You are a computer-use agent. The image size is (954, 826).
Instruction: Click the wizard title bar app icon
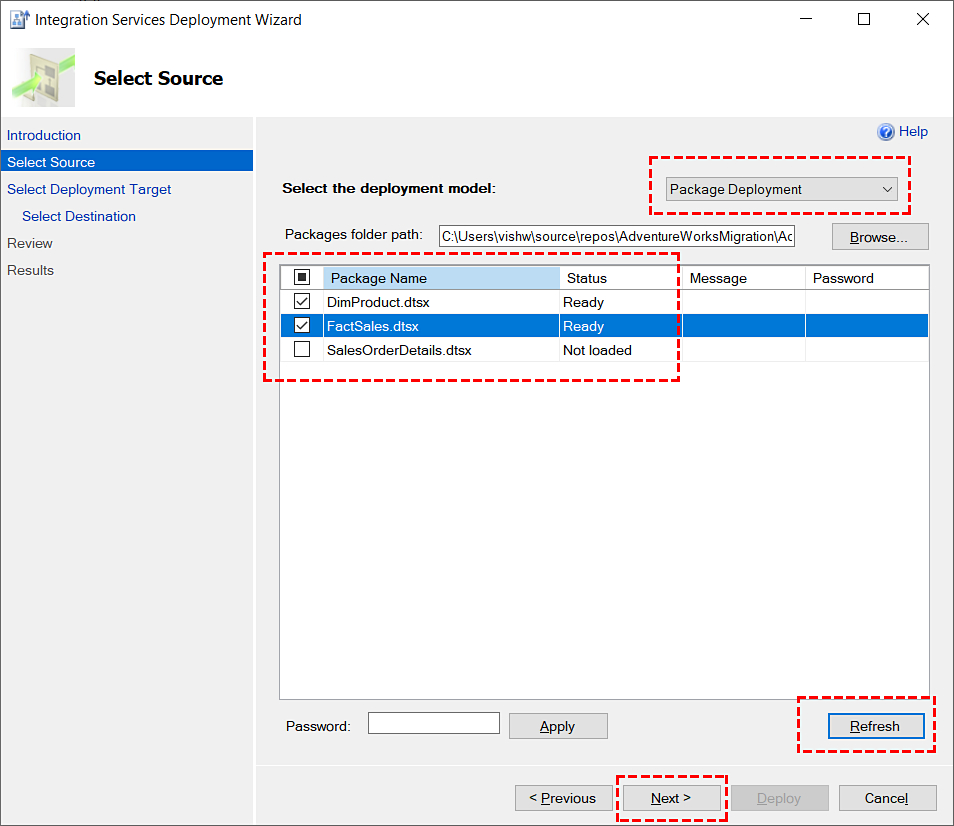tap(19, 19)
